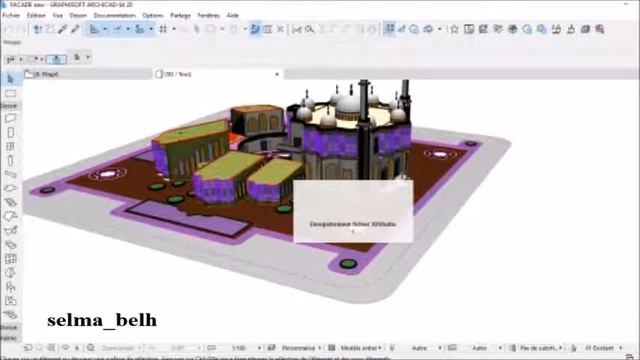The width and height of the screenshot is (640, 360).
Task: Open the 1:100 scale dropdown
Action: tap(259, 348)
